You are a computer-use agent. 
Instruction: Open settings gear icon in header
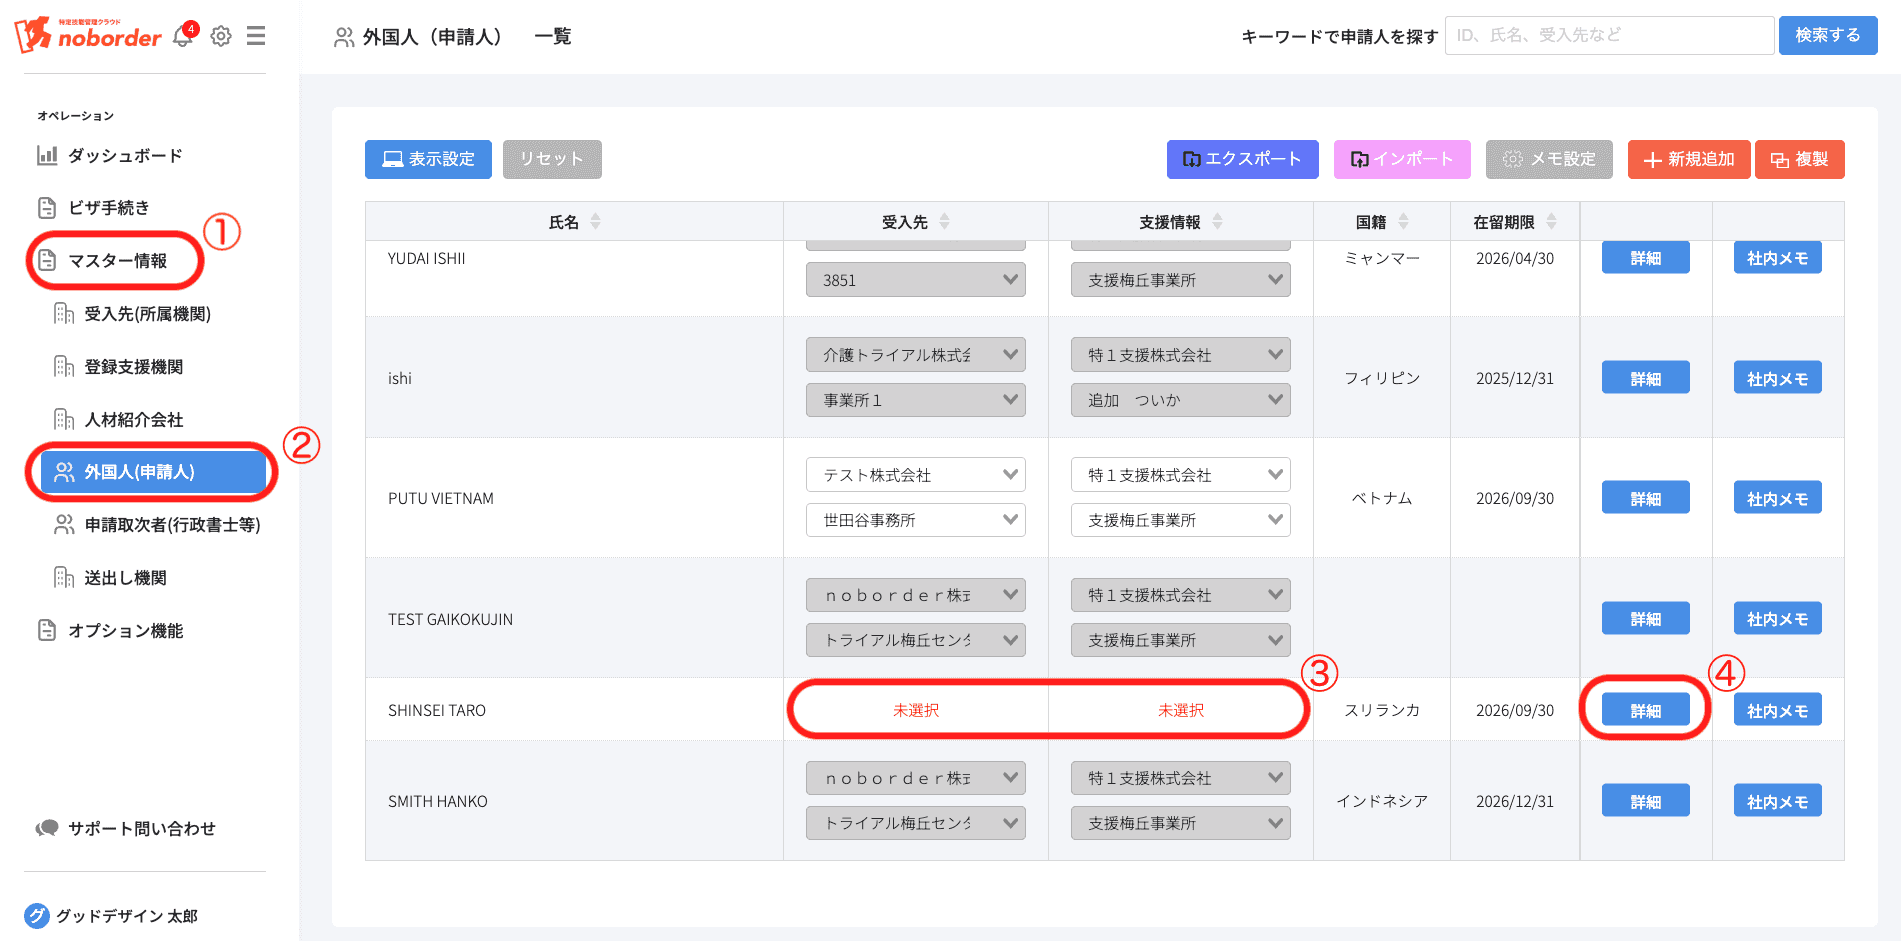point(221,37)
